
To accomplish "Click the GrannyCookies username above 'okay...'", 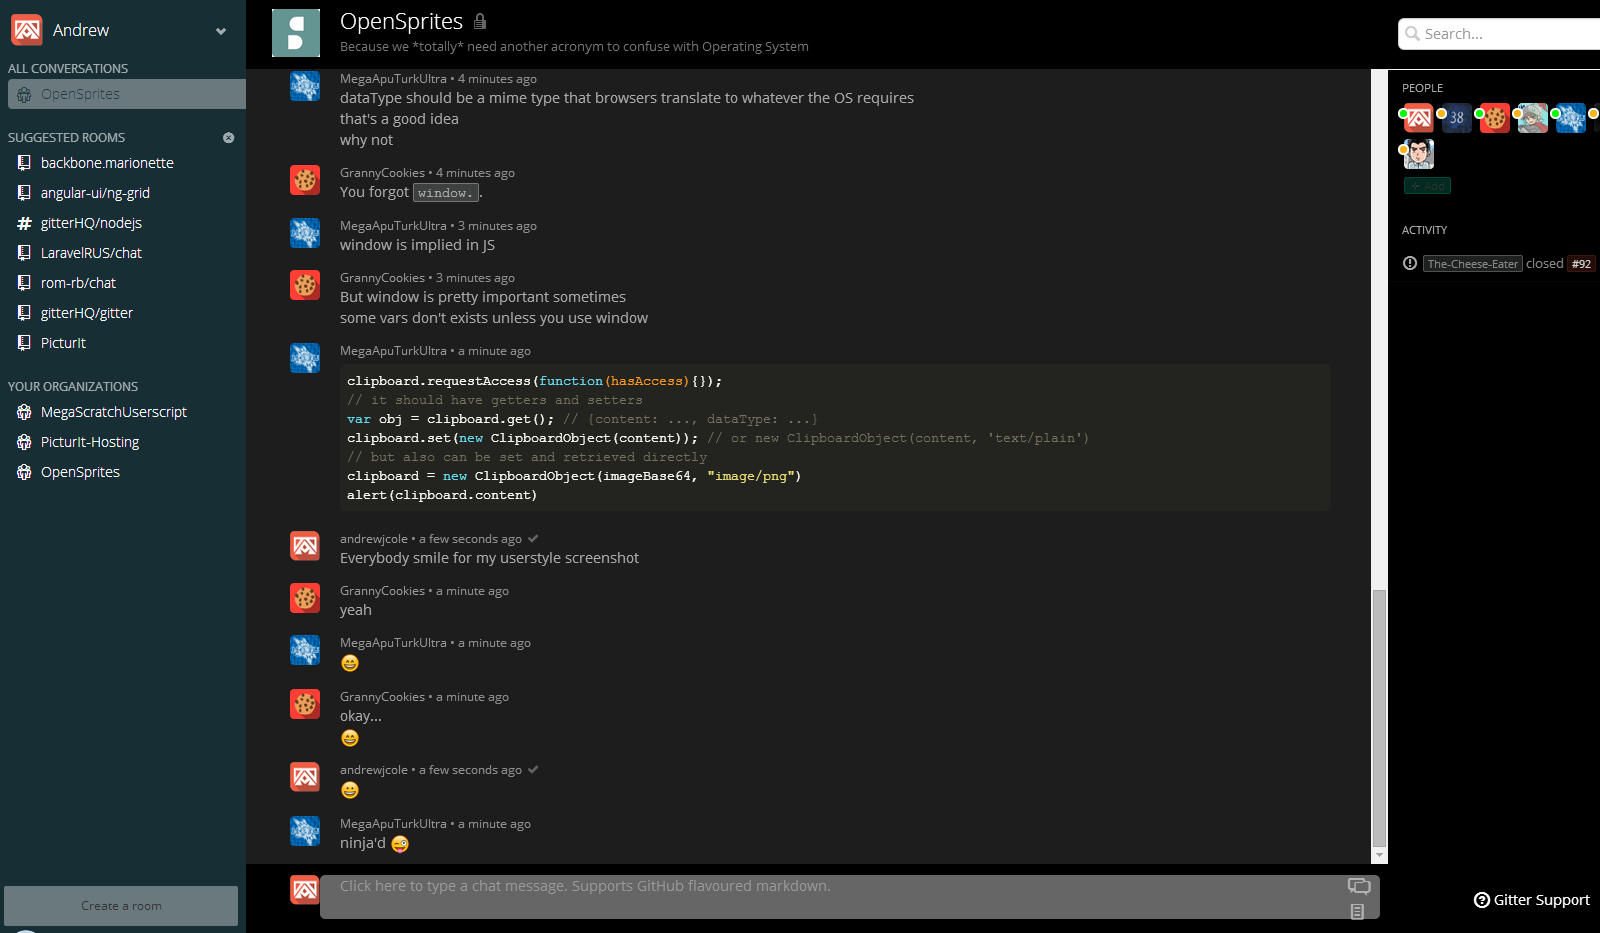I will coord(382,697).
